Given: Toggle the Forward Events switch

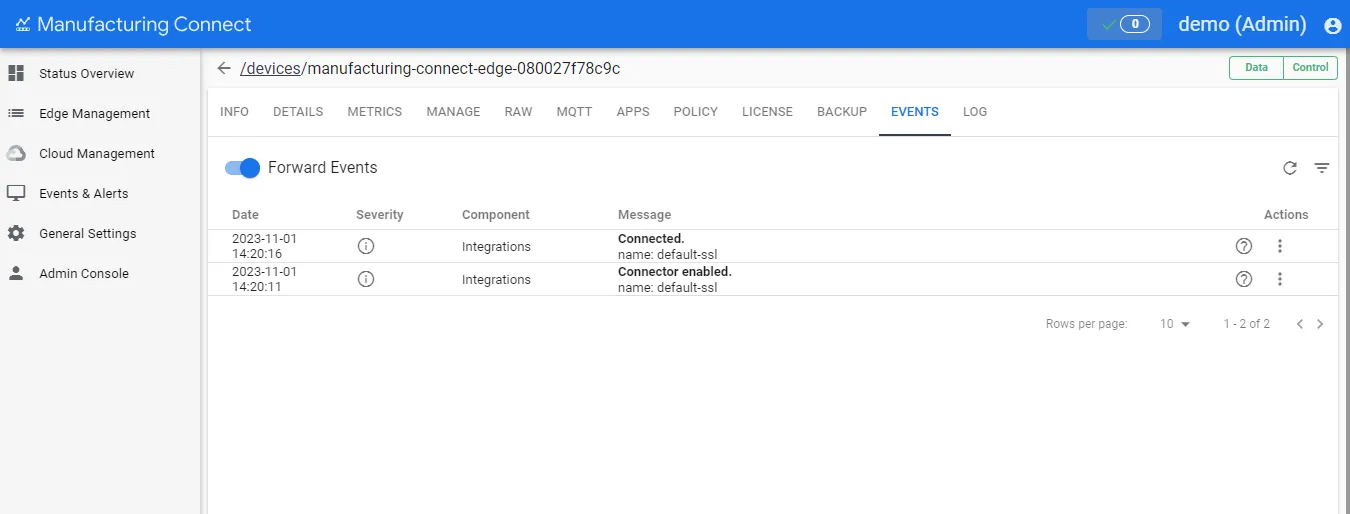Looking at the screenshot, I should (x=243, y=168).
